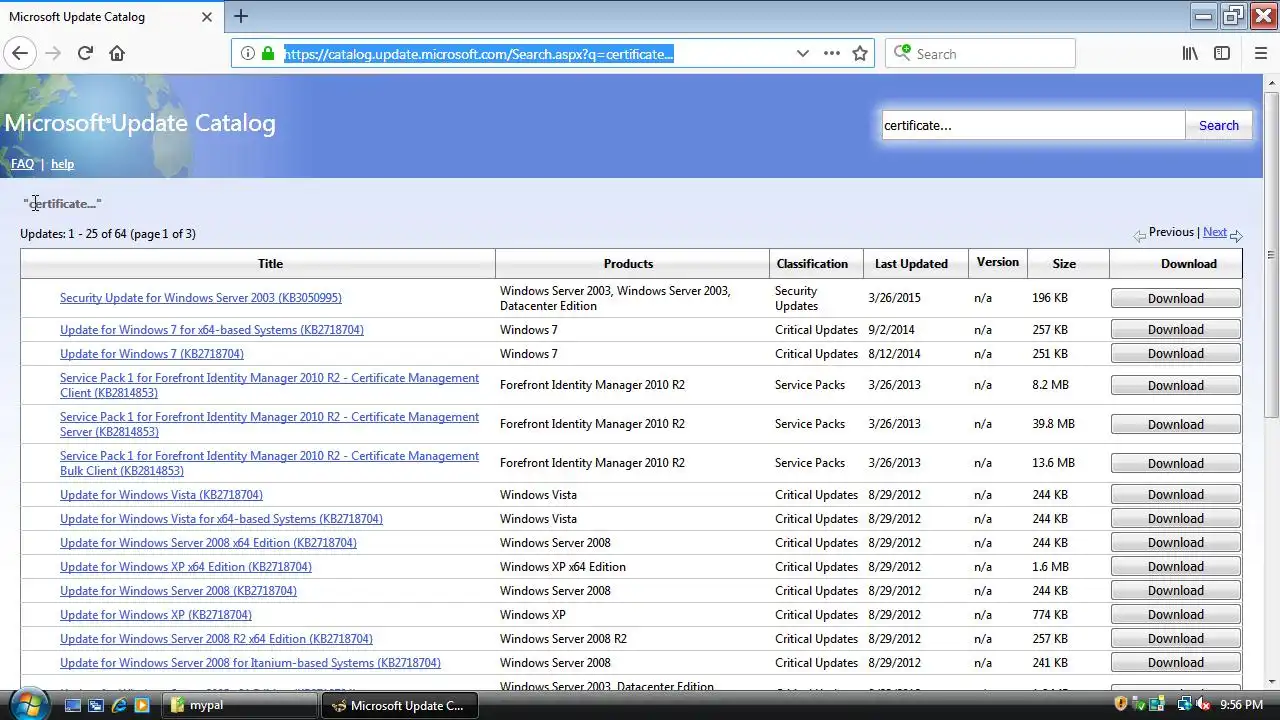Switch to the mypal taskbar window
The height and width of the screenshot is (720, 1280).
240,705
